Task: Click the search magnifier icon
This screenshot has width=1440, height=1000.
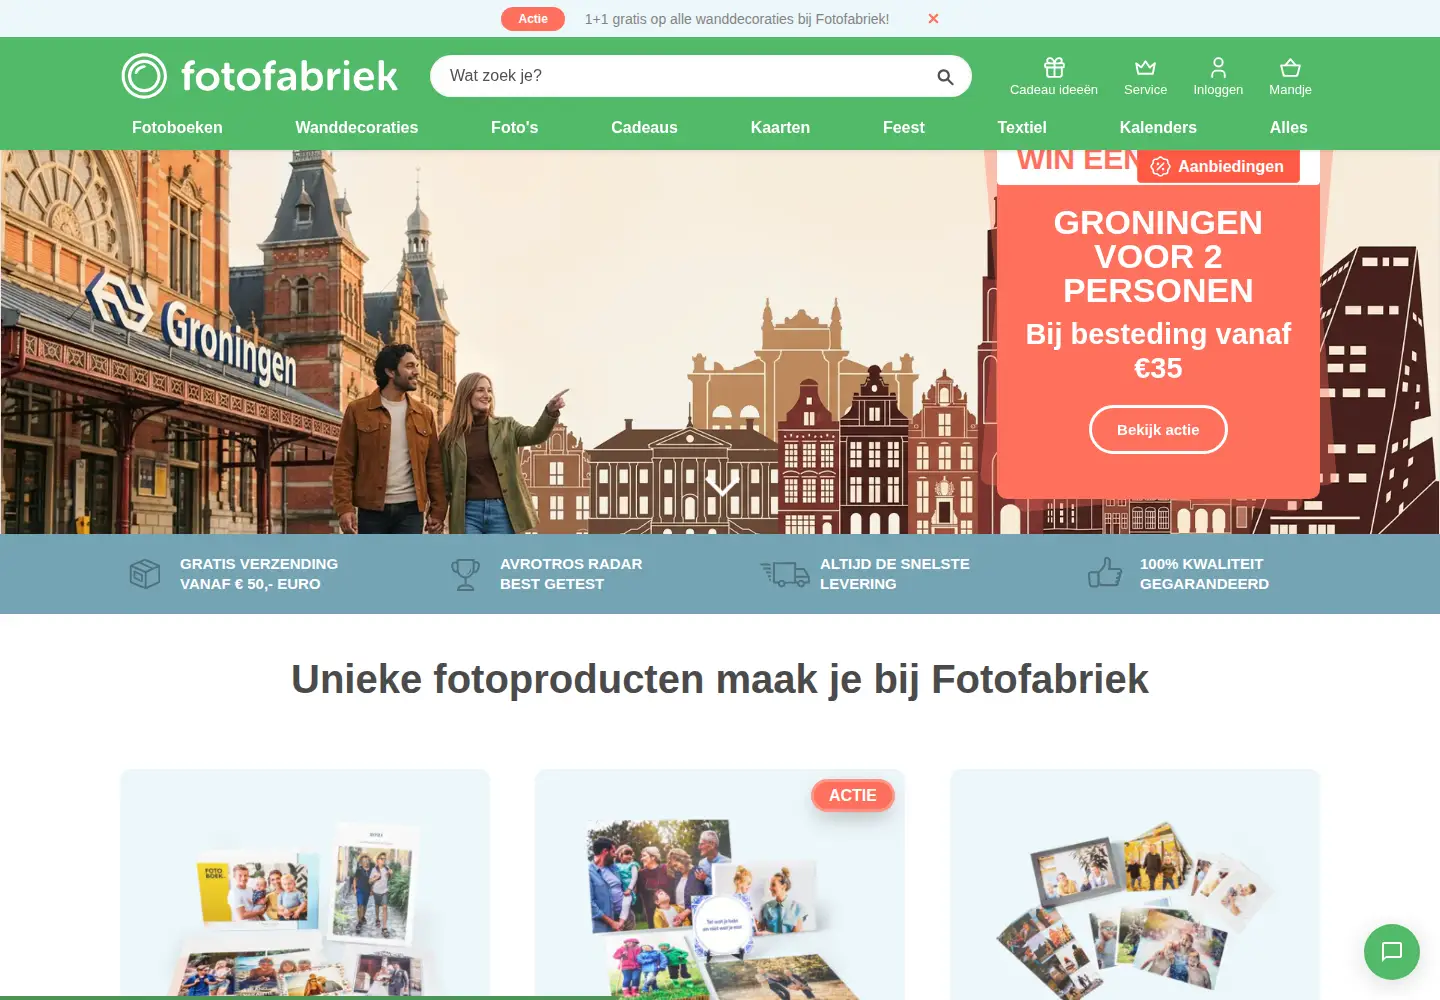Action: 945,77
